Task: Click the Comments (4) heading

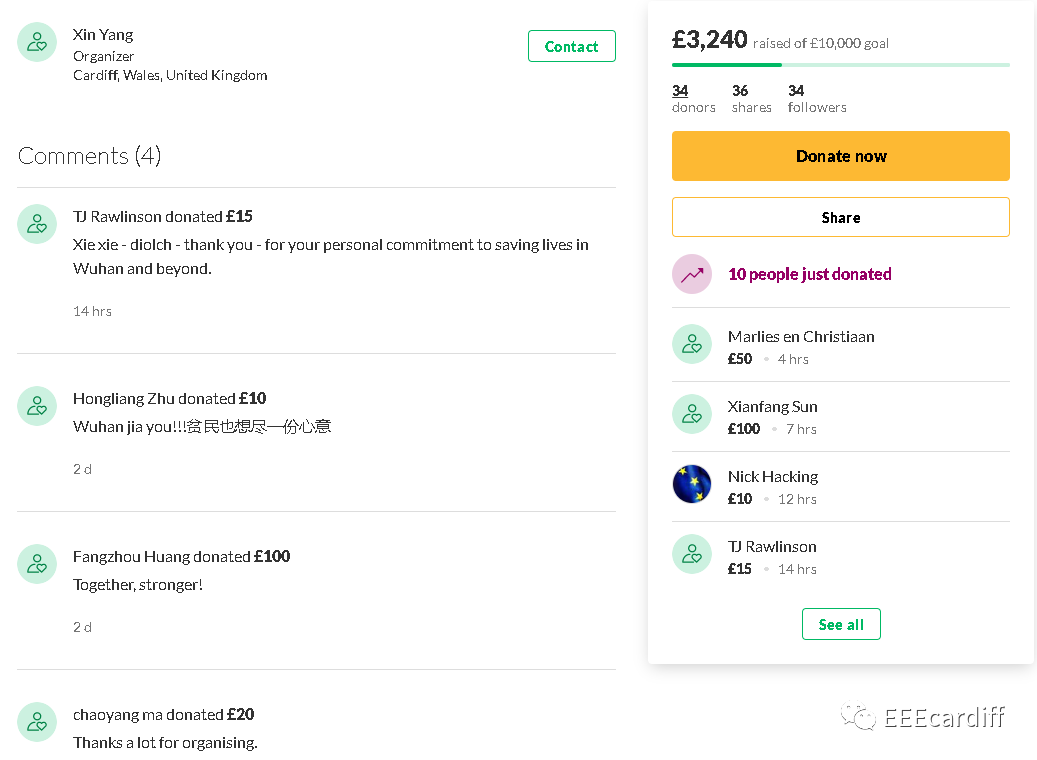Action: pyautogui.click(x=89, y=156)
